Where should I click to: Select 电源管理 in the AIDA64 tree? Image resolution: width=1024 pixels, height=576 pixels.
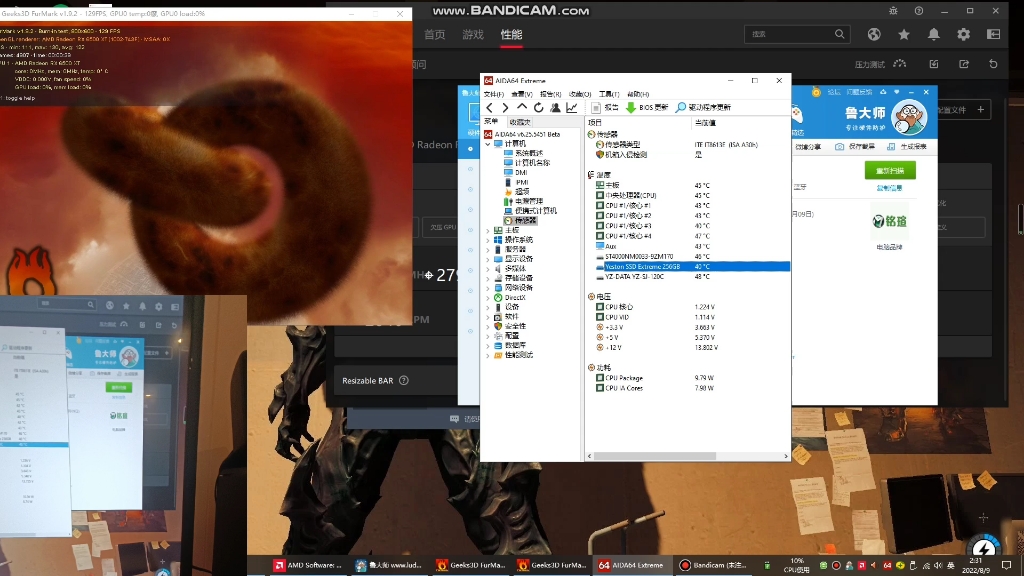528,201
